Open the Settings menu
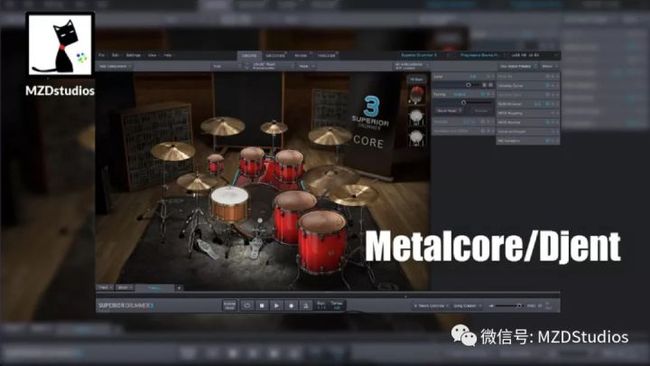650x366 pixels. pyautogui.click(x=133, y=55)
